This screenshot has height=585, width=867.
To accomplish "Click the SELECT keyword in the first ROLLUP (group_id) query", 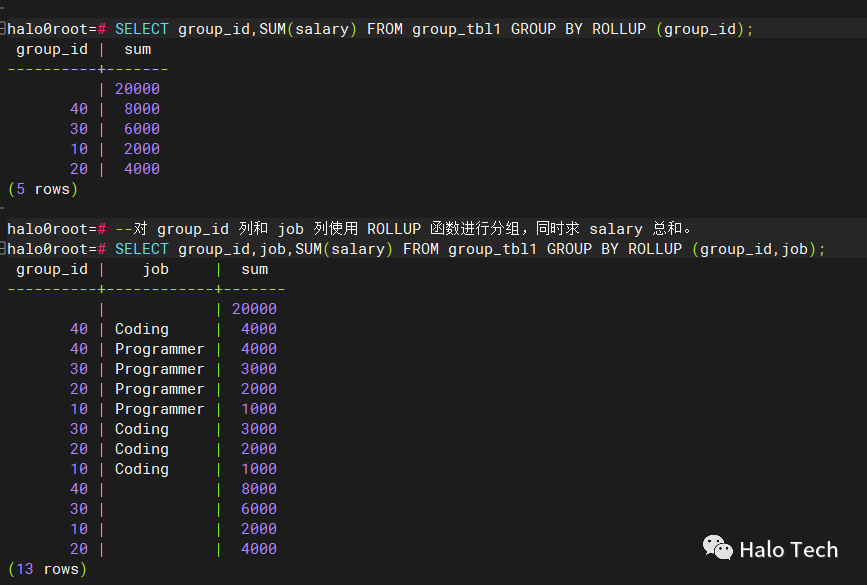I will 142,29.
